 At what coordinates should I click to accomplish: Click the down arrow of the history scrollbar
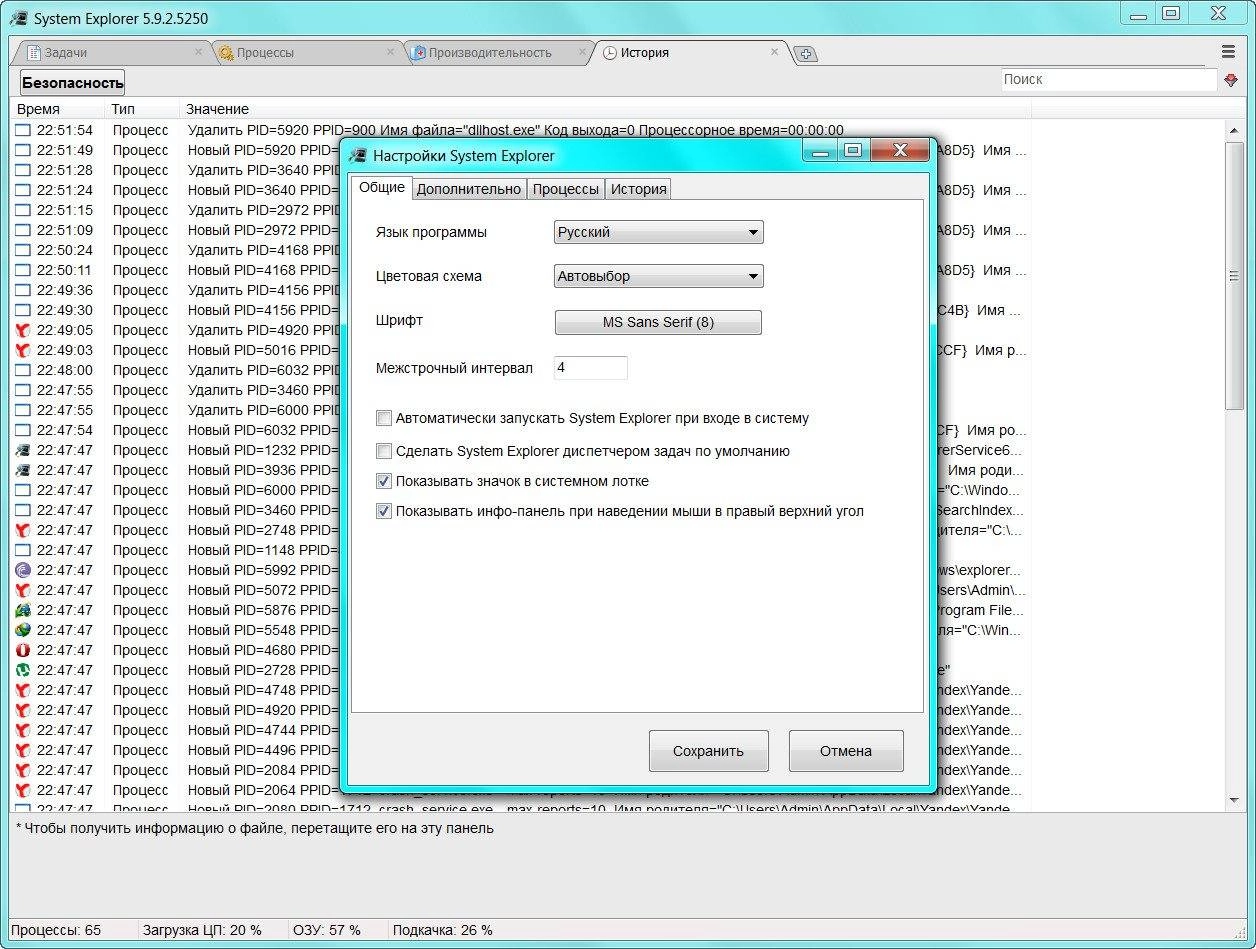pos(1235,800)
